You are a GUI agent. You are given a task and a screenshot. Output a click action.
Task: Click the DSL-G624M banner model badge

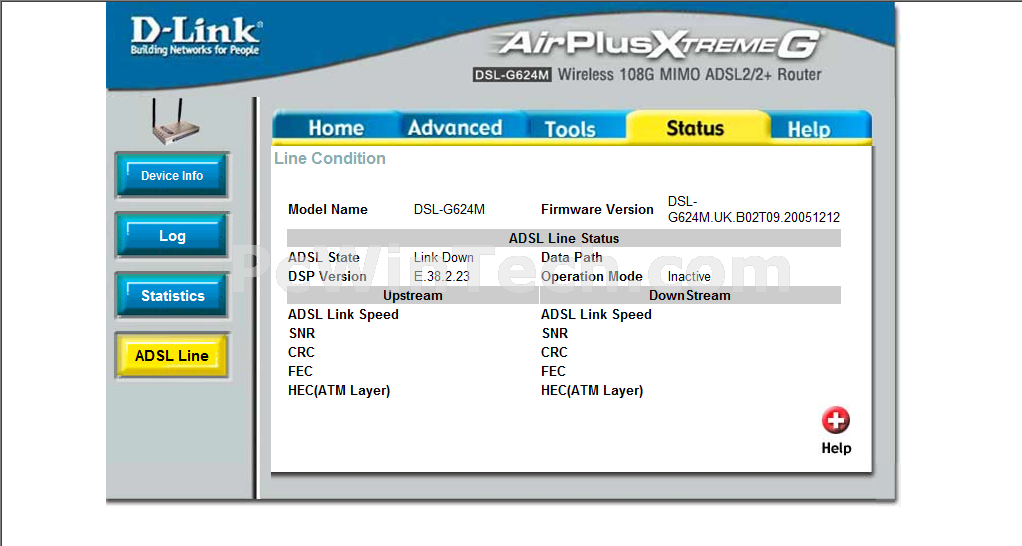512,75
